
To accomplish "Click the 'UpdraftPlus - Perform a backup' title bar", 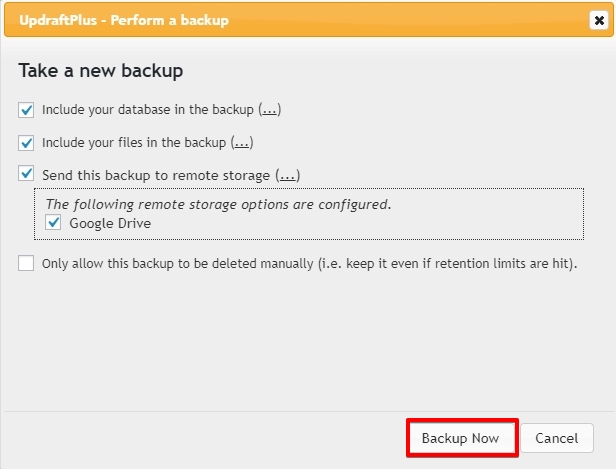I will point(309,20).
